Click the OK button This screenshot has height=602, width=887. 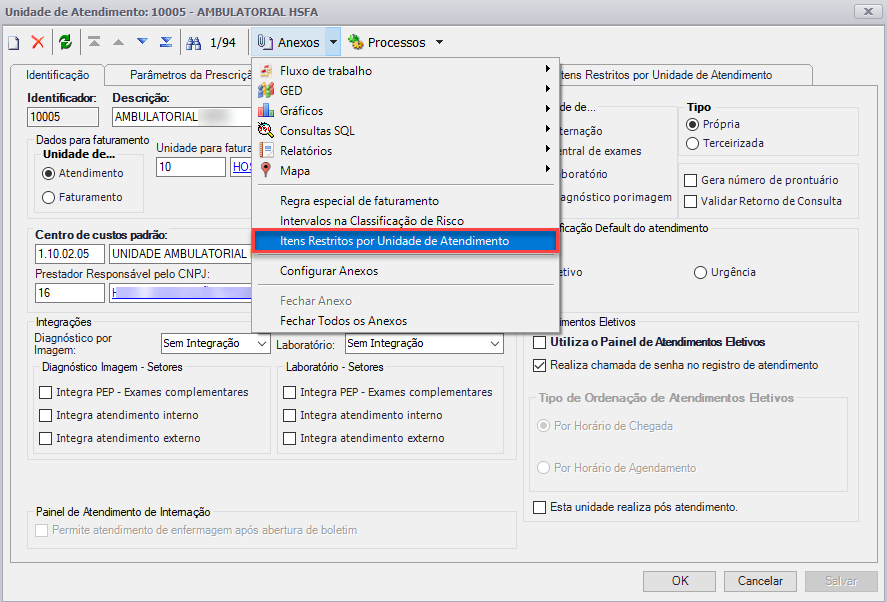pyautogui.click(x=680, y=581)
